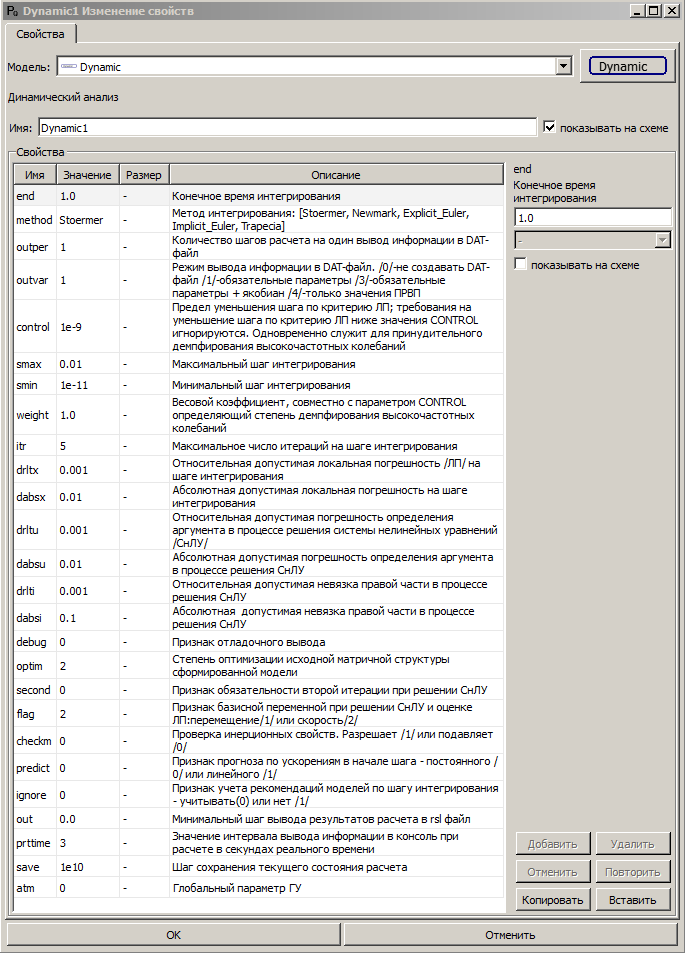Expand the units dropdown under the value field
This screenshot has width=685, height=953.
coord(662,240)
